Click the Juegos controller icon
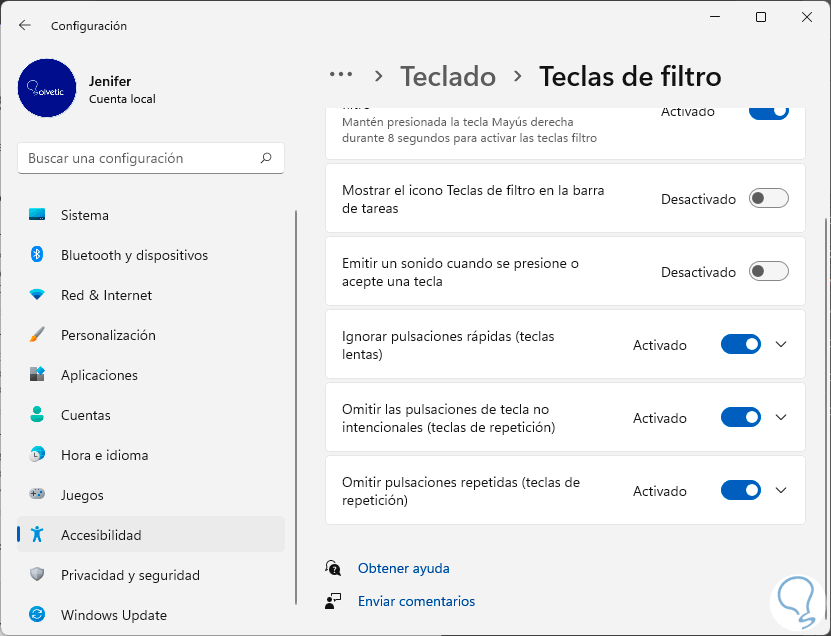Screen dimensions: 831x636 (x=37, y=495)
